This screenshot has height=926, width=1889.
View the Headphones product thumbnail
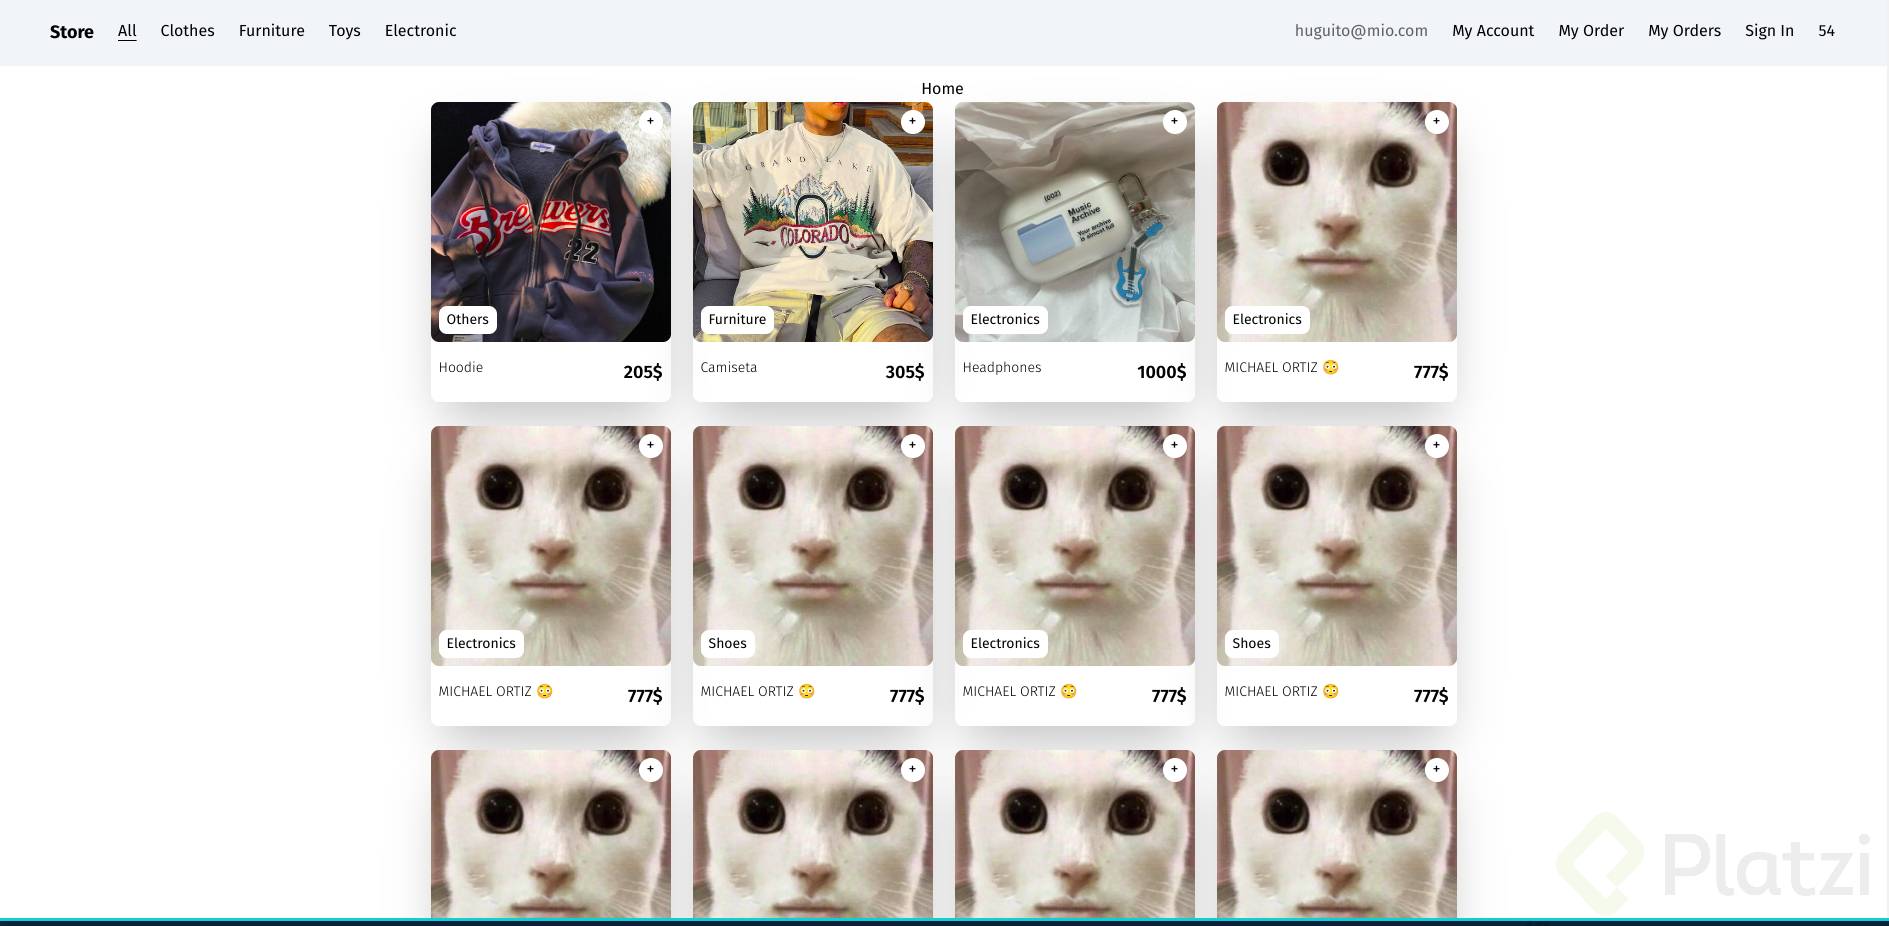(x=1075, y=222)
